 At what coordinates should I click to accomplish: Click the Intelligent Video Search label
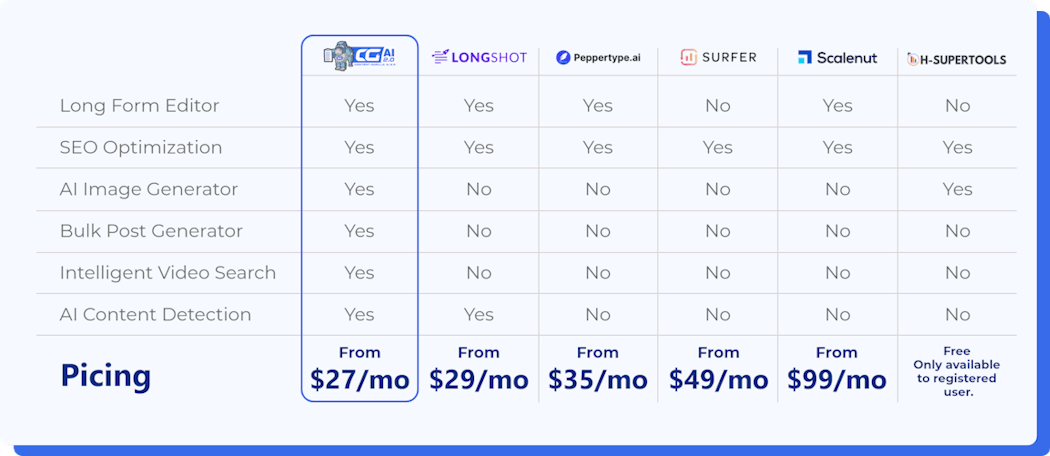(168, 272)
